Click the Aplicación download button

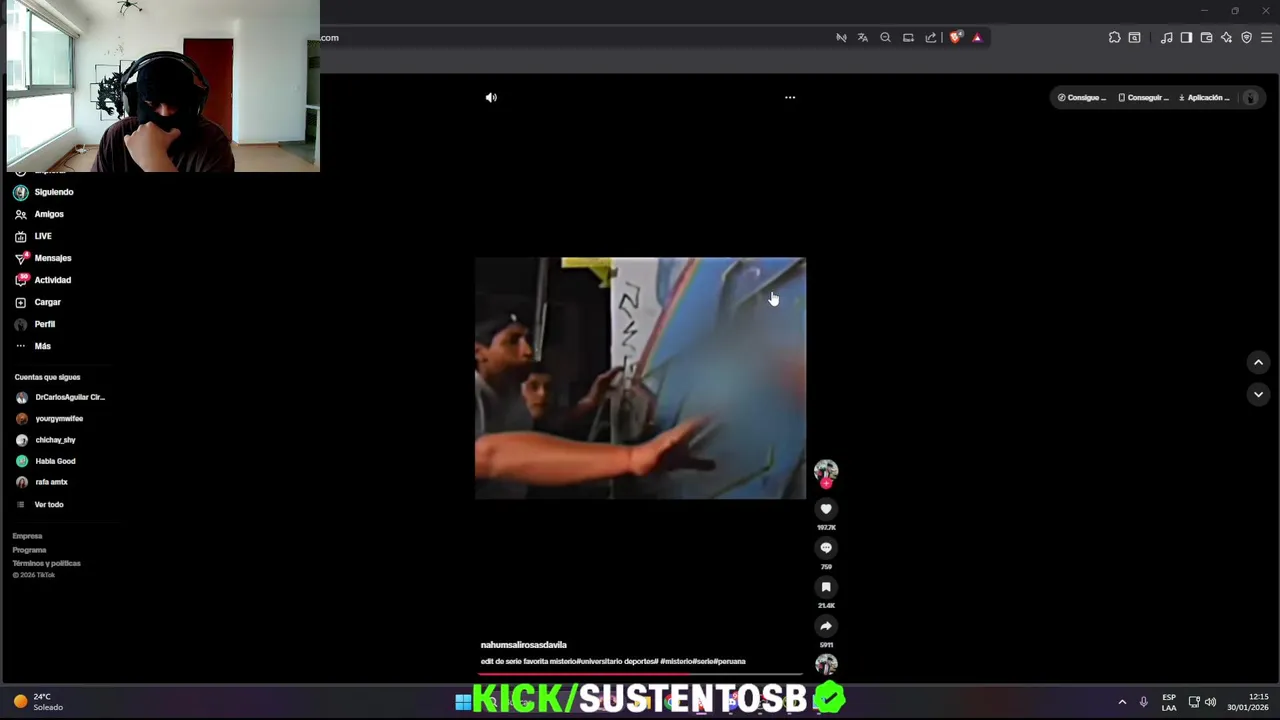[1205, 98]
